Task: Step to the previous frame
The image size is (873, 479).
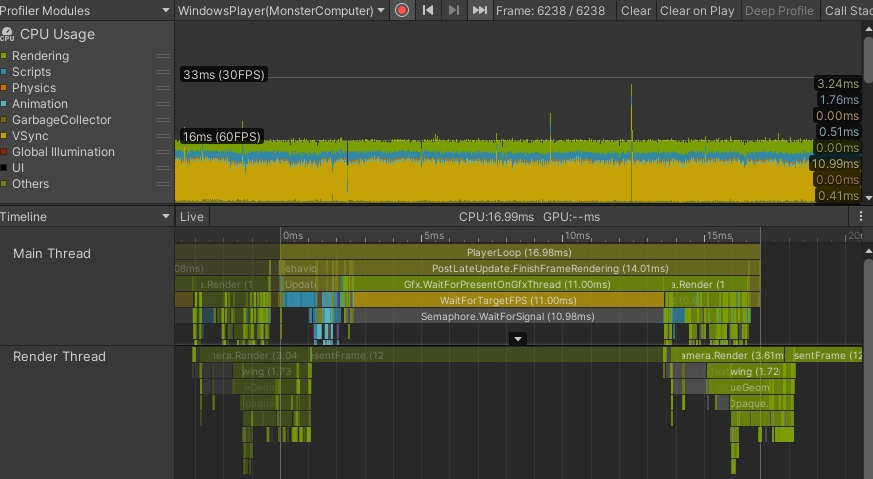Action: click(428, 11)
